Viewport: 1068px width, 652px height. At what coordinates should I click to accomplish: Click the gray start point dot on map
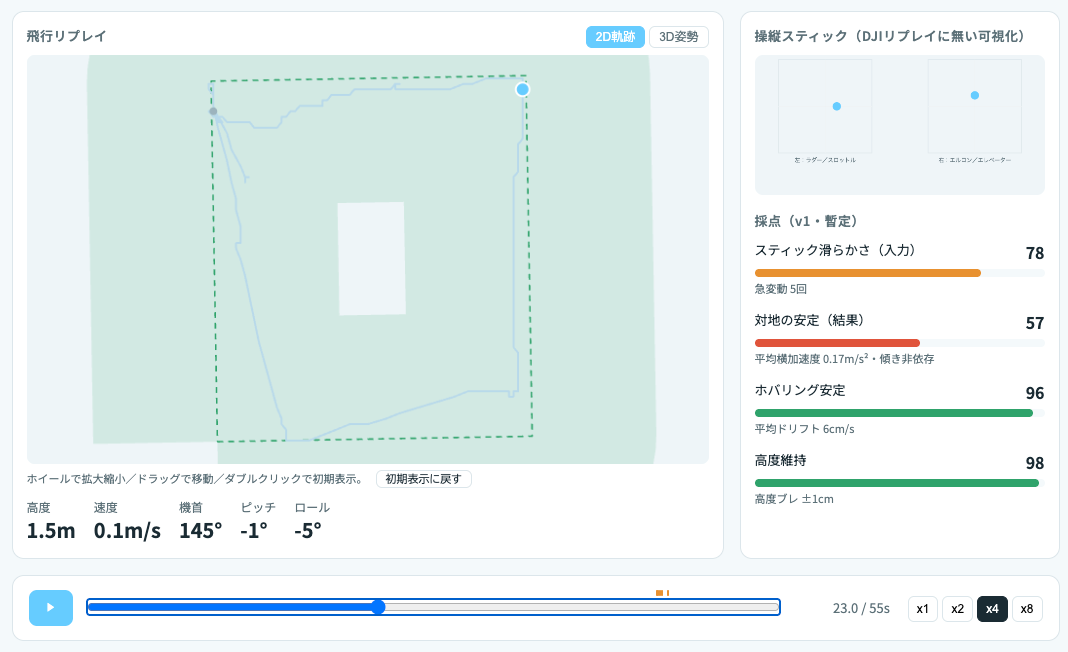[213, 111]
